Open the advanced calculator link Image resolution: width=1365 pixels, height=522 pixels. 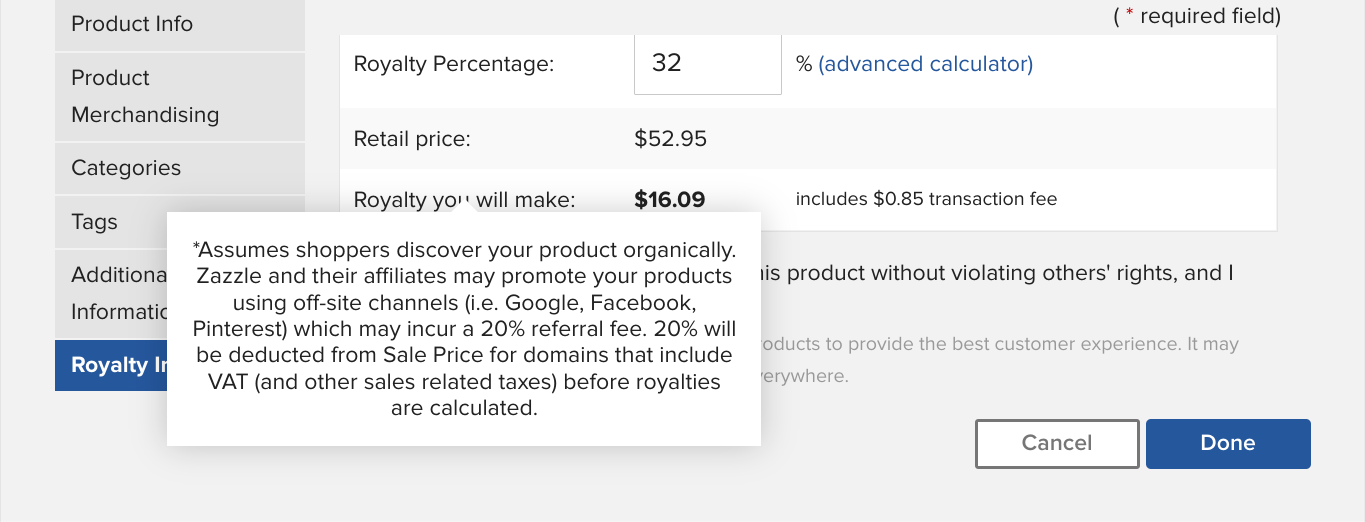926,64
